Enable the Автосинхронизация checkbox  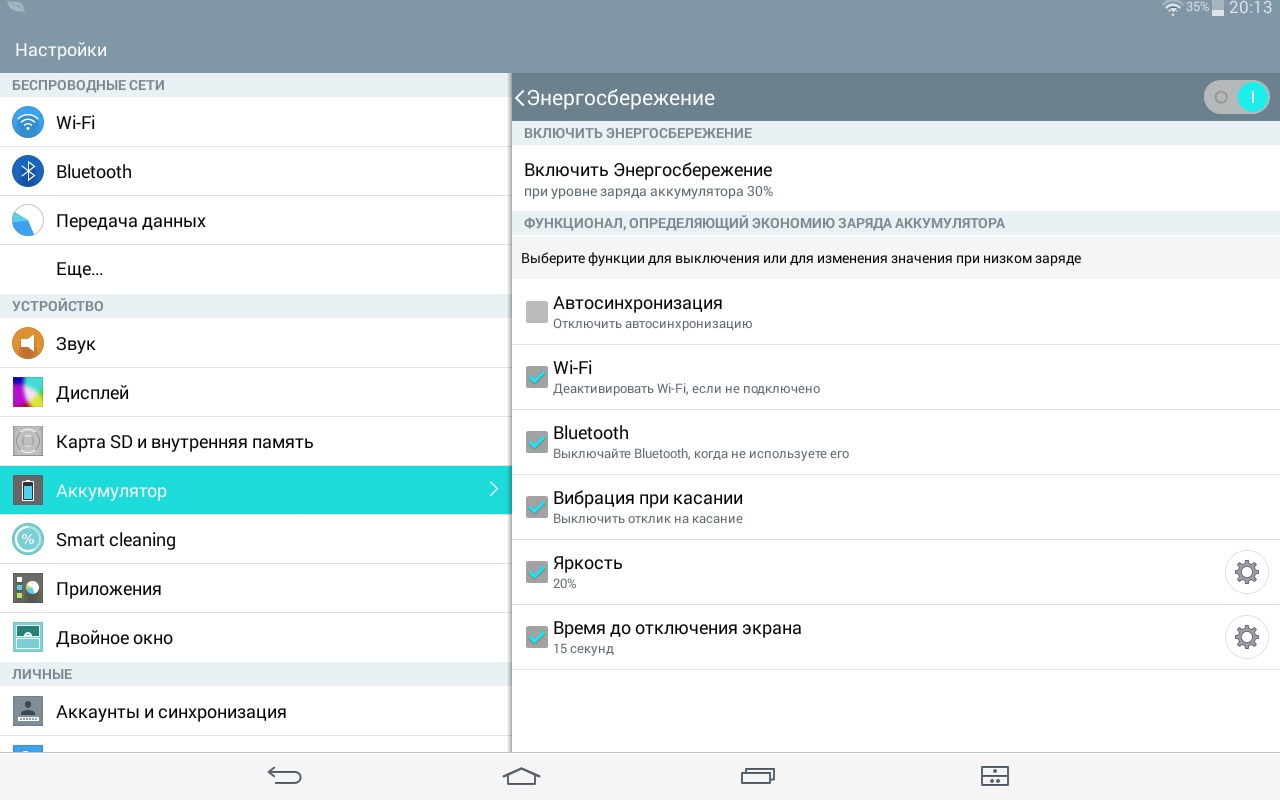[537, 312]
